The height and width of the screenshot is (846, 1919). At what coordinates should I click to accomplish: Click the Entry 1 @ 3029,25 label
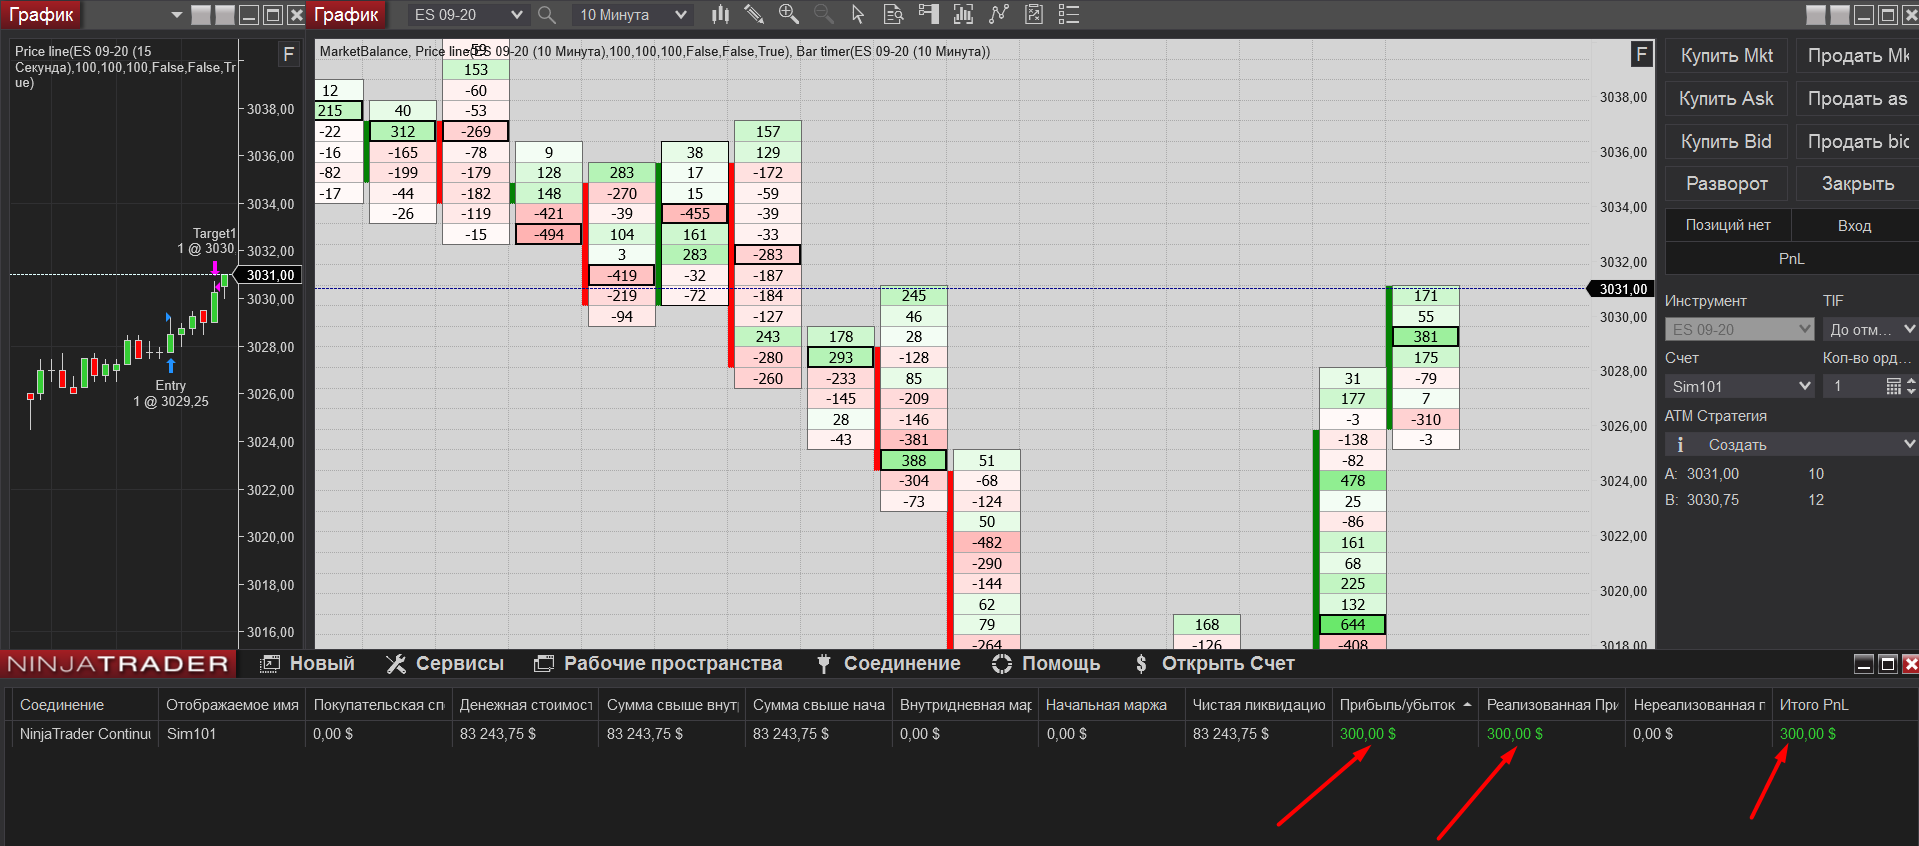(171, 393)
